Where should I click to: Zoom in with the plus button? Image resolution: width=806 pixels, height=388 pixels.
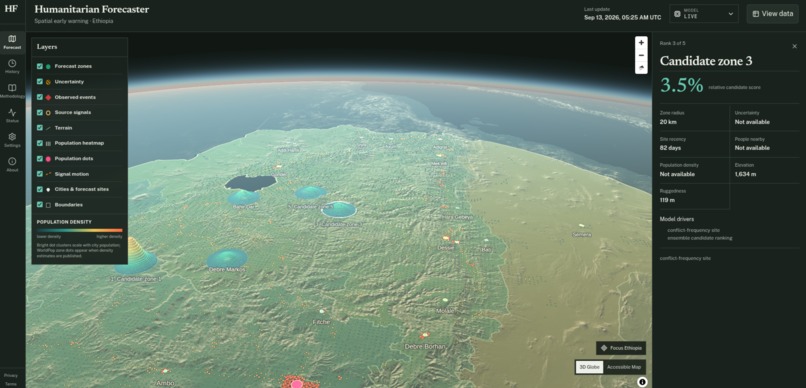tap(641, 43)
